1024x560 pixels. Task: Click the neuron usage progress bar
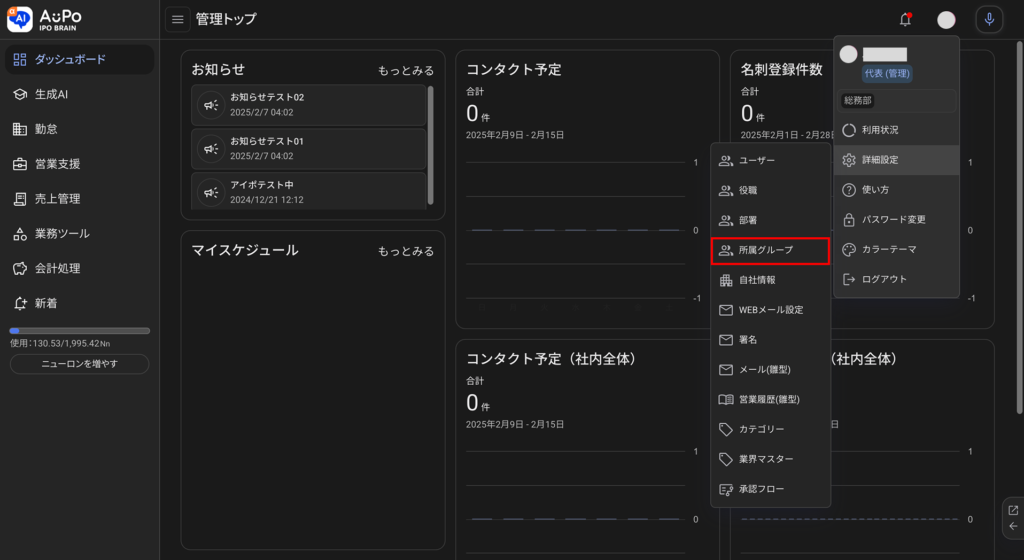pos(79,330)
